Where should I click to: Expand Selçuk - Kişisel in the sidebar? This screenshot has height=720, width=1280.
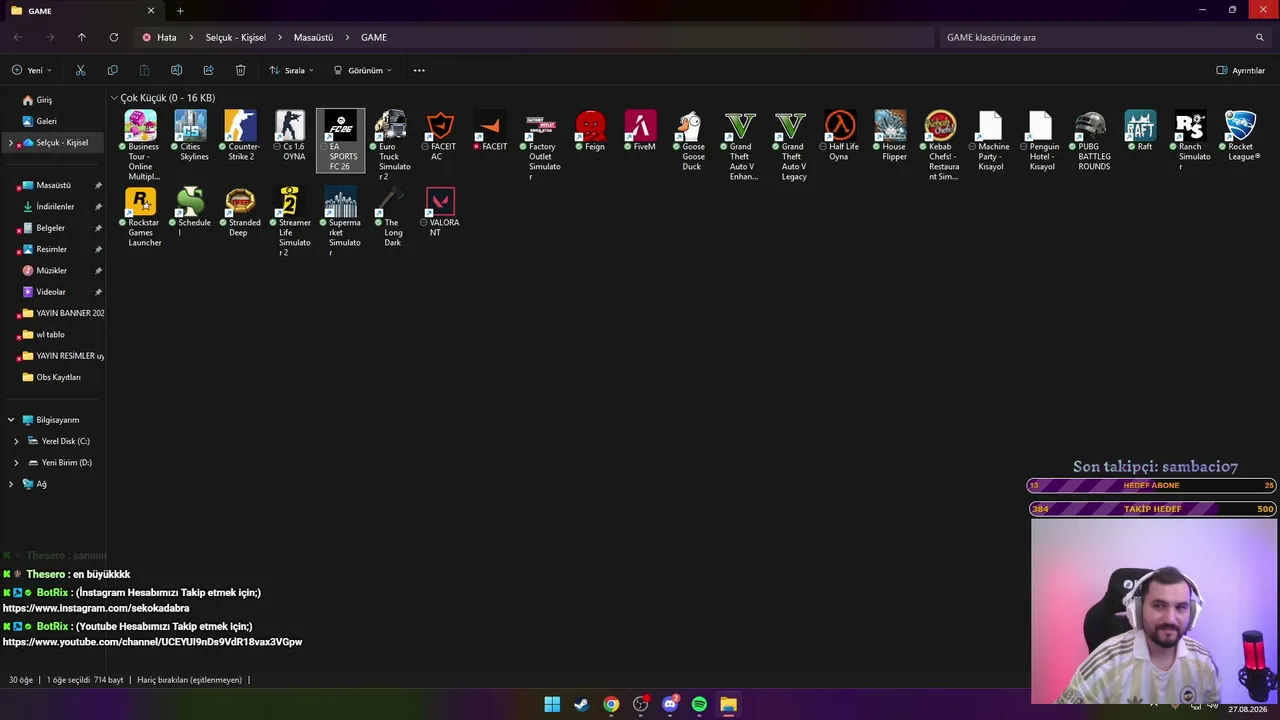coord(11,143)
